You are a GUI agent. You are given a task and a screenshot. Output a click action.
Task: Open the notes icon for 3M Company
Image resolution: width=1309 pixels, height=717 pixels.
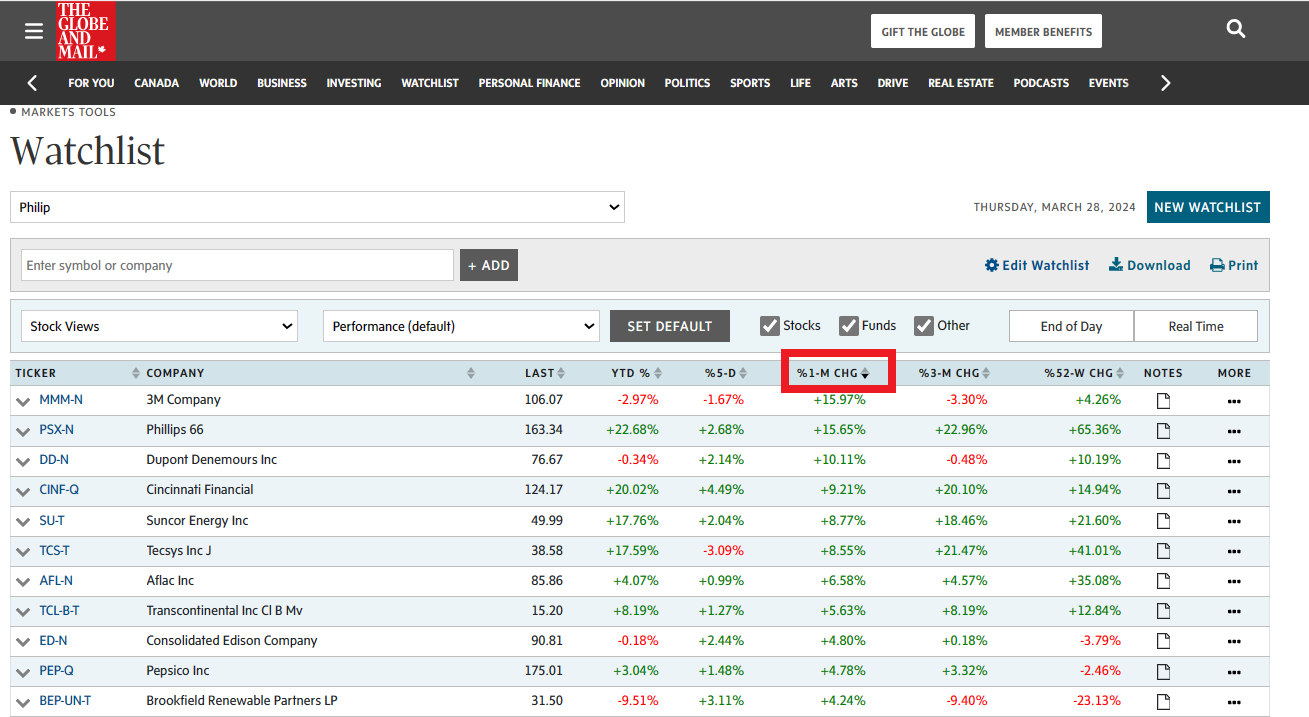1163,401
